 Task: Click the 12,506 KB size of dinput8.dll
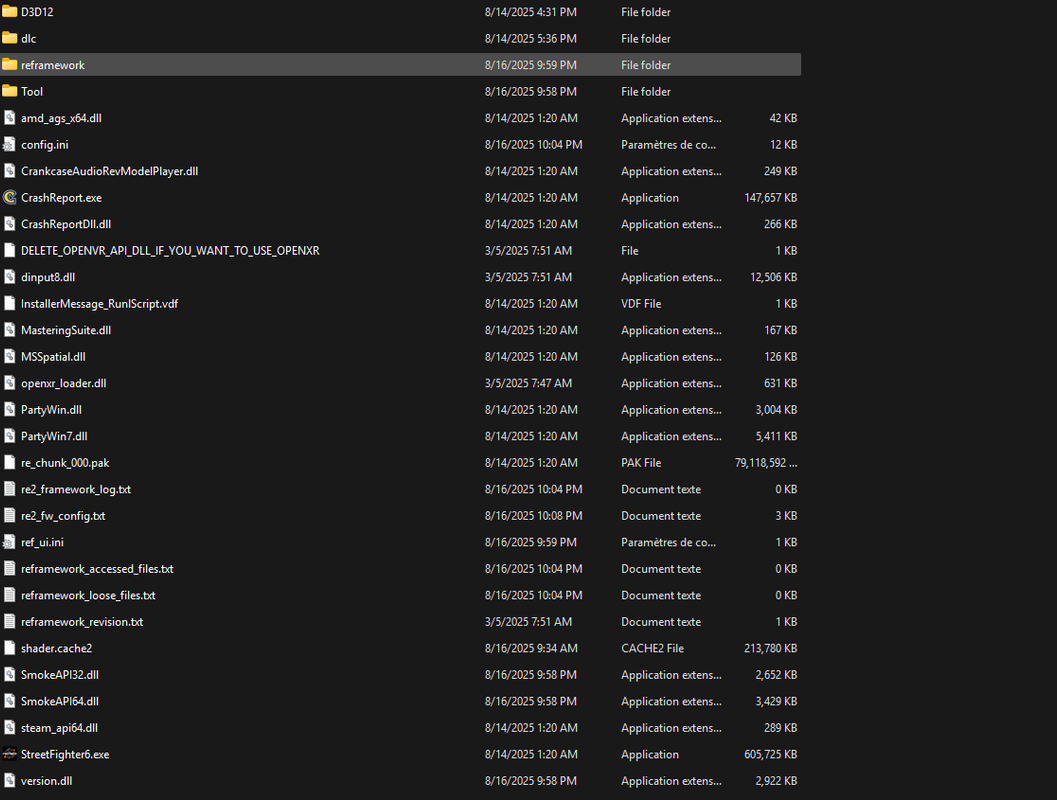pos(774,277)
